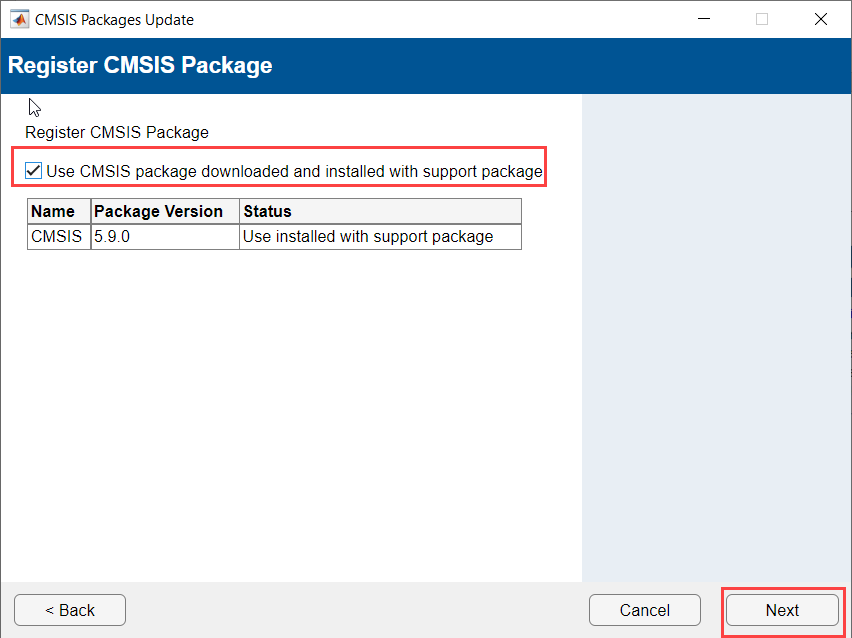
Task: Proceed by clicking Next
Action: point(782,610)
